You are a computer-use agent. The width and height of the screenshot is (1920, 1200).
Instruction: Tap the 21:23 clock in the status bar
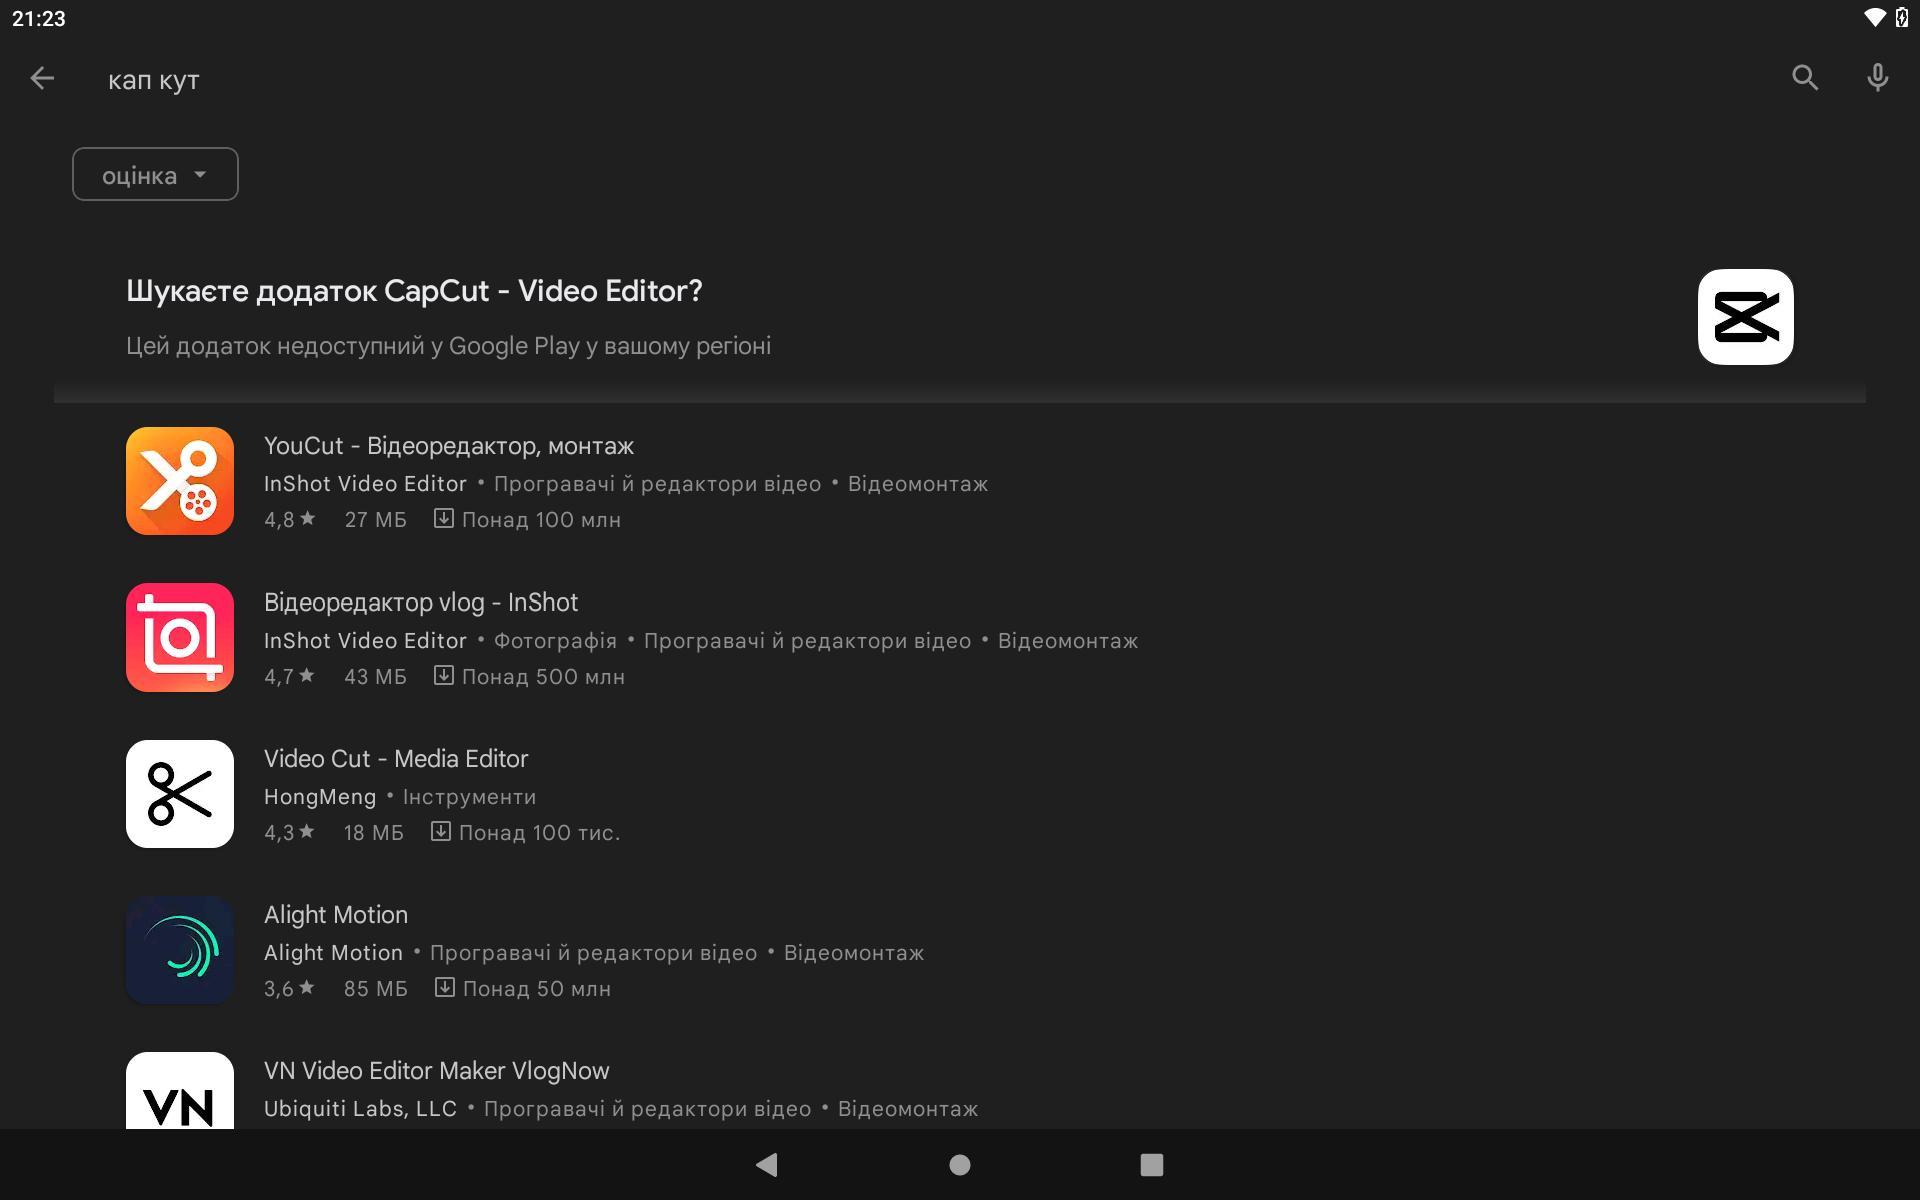(x=39, y=19)
